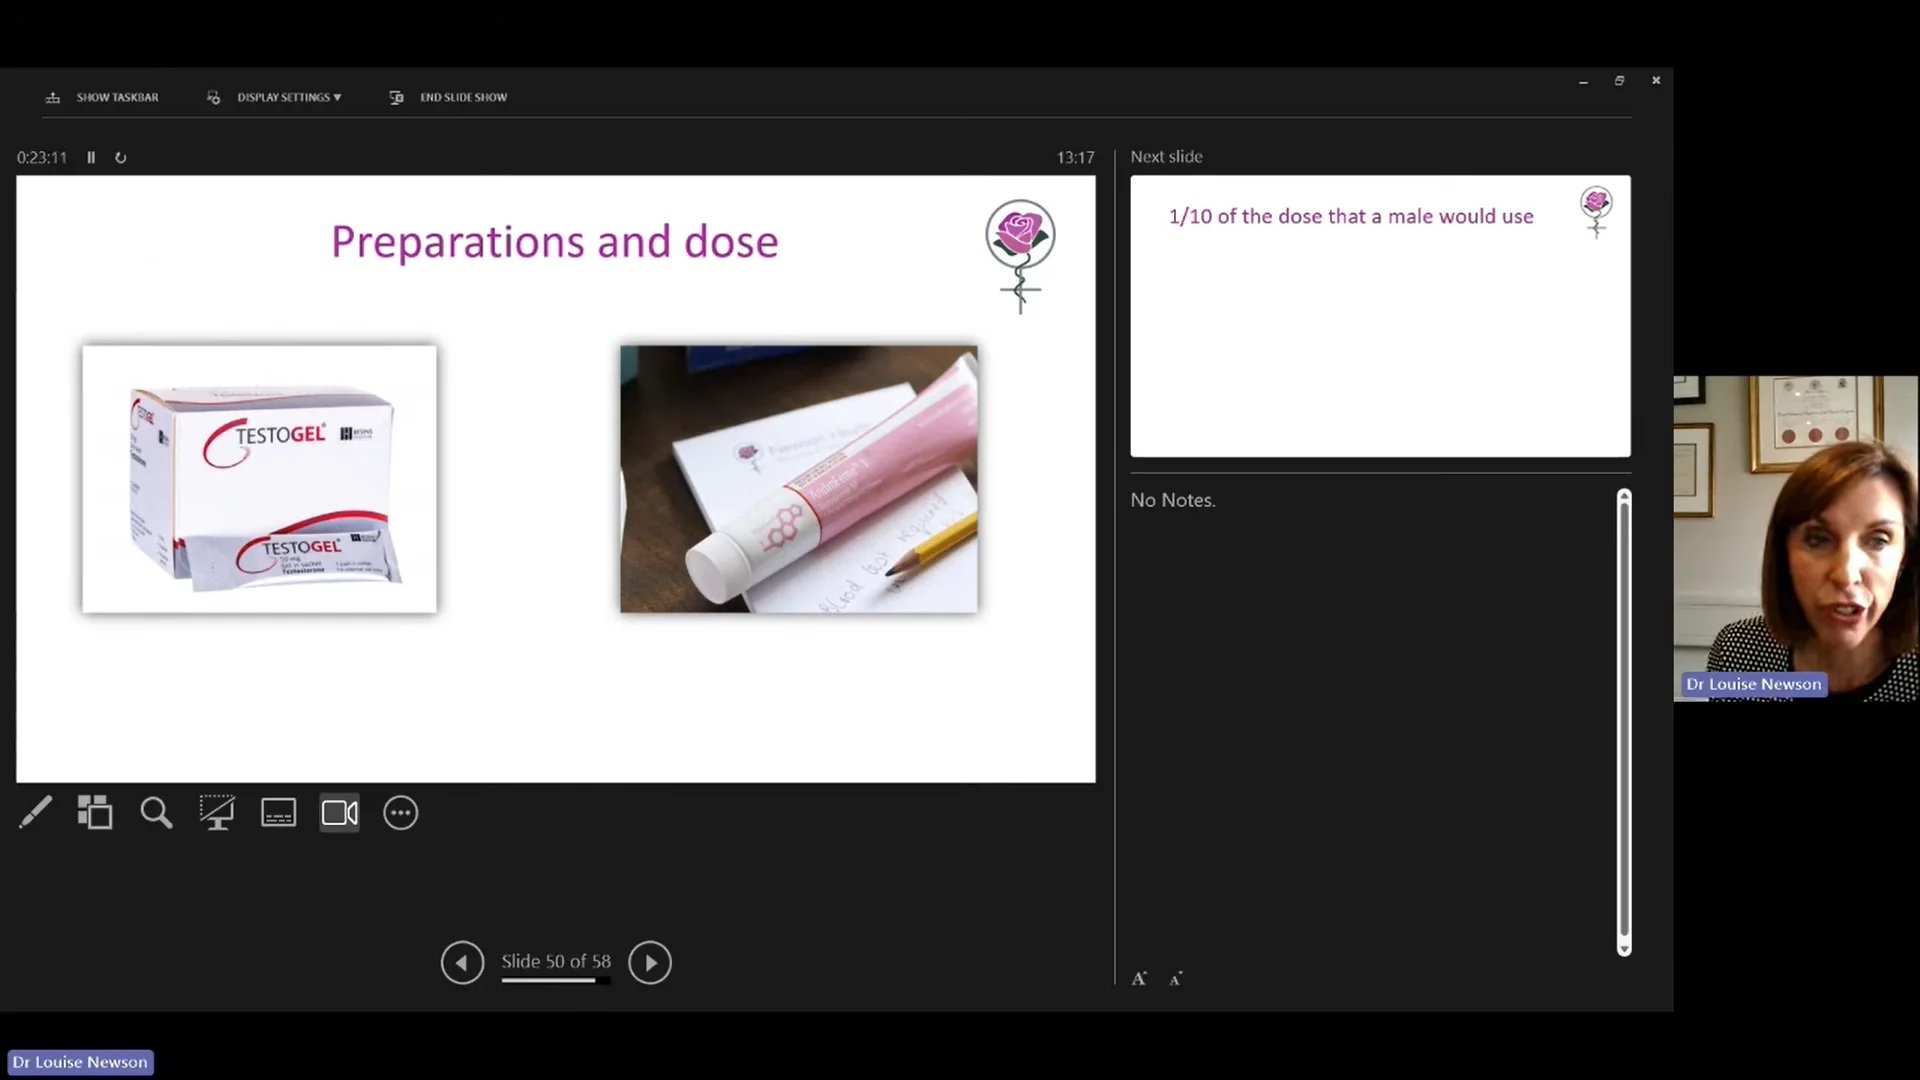
Task: Select the slide grid view icon
Action: point(94,811)
